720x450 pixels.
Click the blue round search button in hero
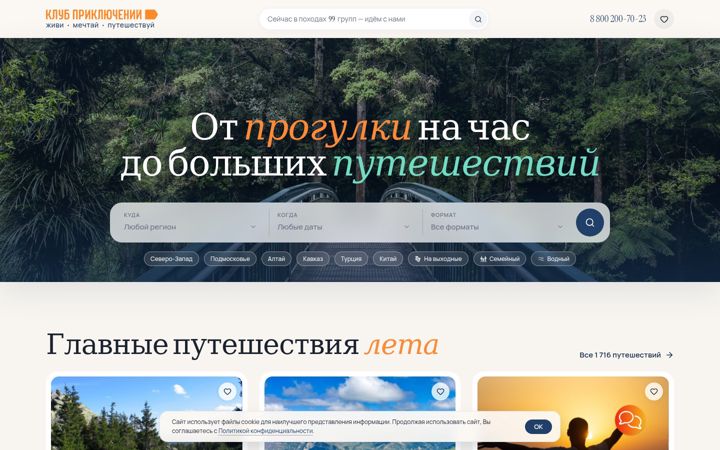pyautogui.click(x=590, y=223)
